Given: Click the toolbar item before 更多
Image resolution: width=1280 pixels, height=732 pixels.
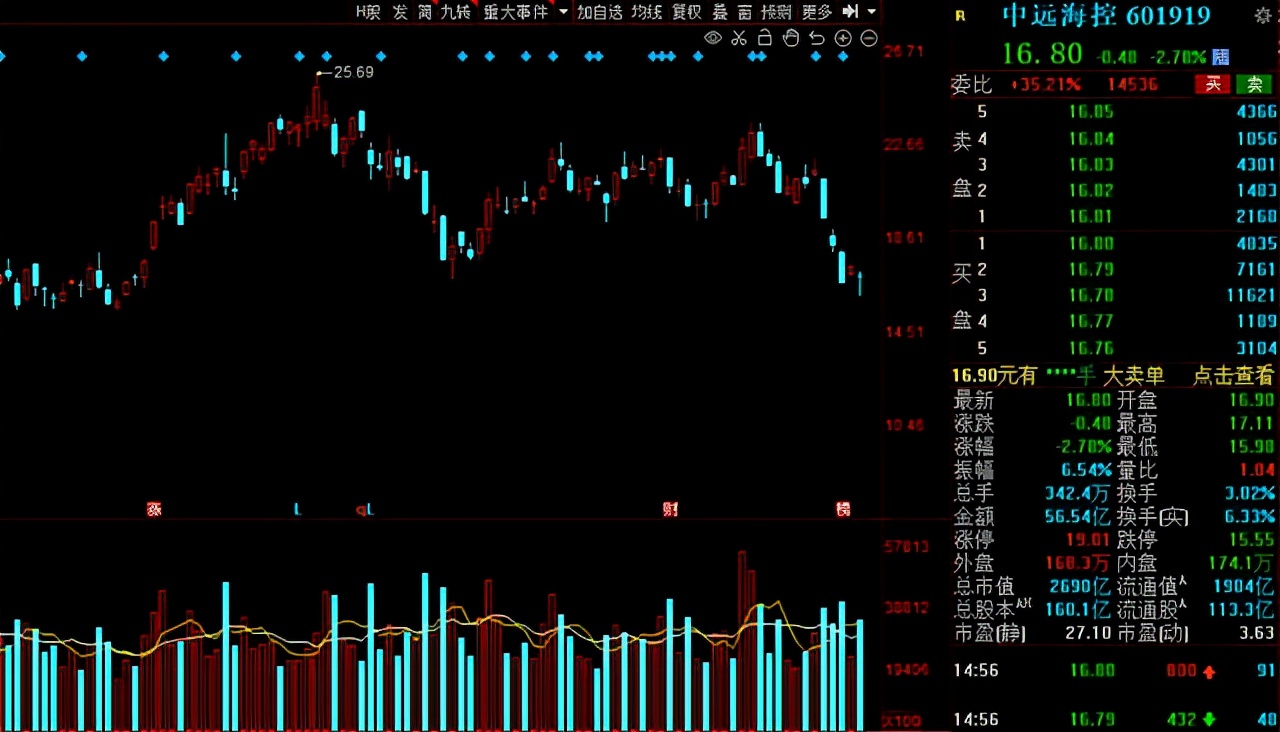Looking at the screenshot, I should click(777, 12).
